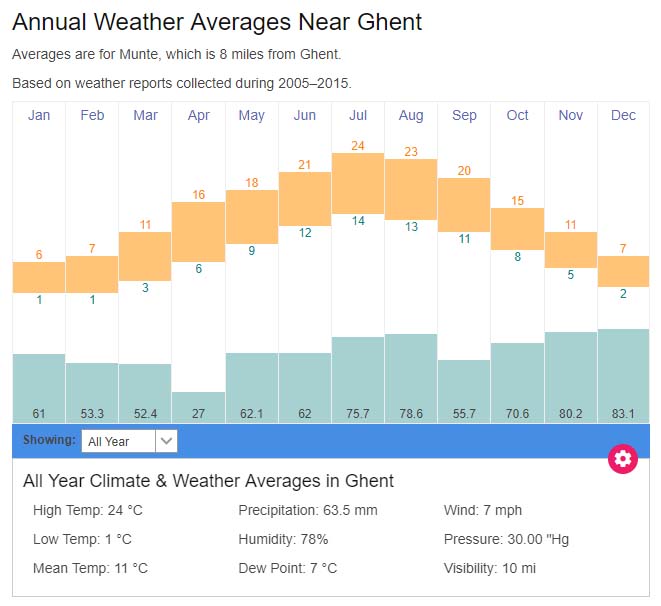Click August's orange temperature range bar
Screen dimensions: 661x606
411,189
